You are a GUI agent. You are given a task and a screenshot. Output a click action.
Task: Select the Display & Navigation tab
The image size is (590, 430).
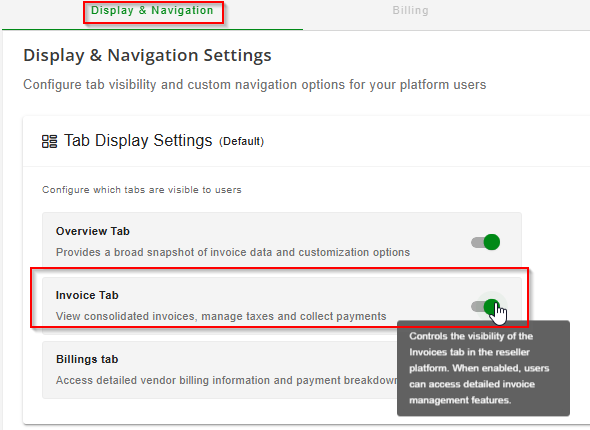pos(152,11)
